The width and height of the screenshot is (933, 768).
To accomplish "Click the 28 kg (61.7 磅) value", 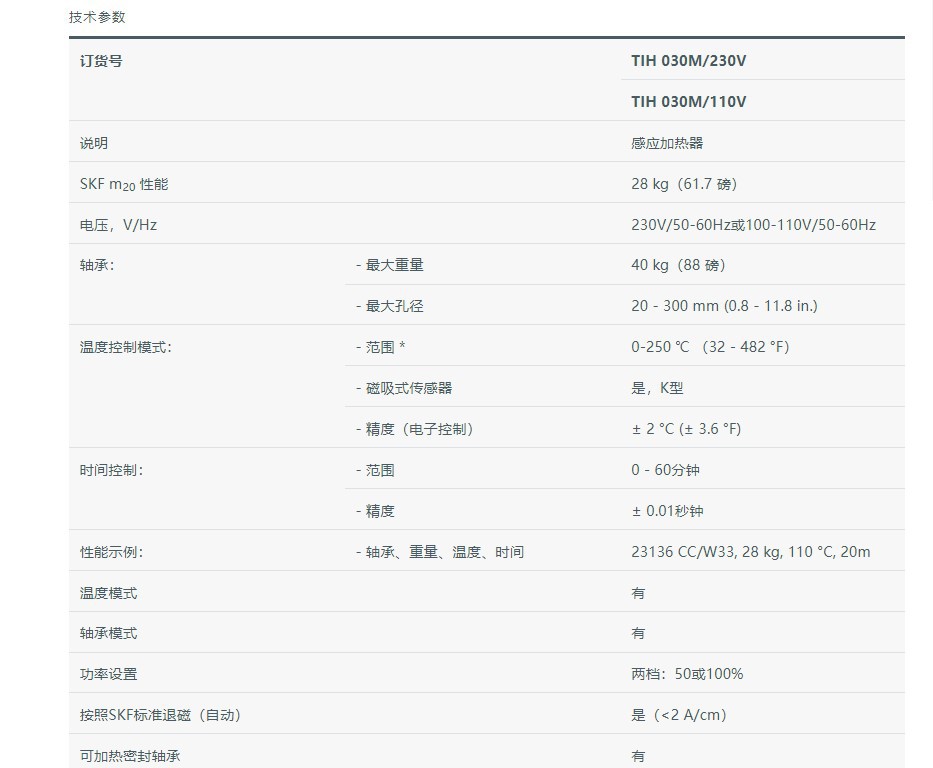I will 684,184.
